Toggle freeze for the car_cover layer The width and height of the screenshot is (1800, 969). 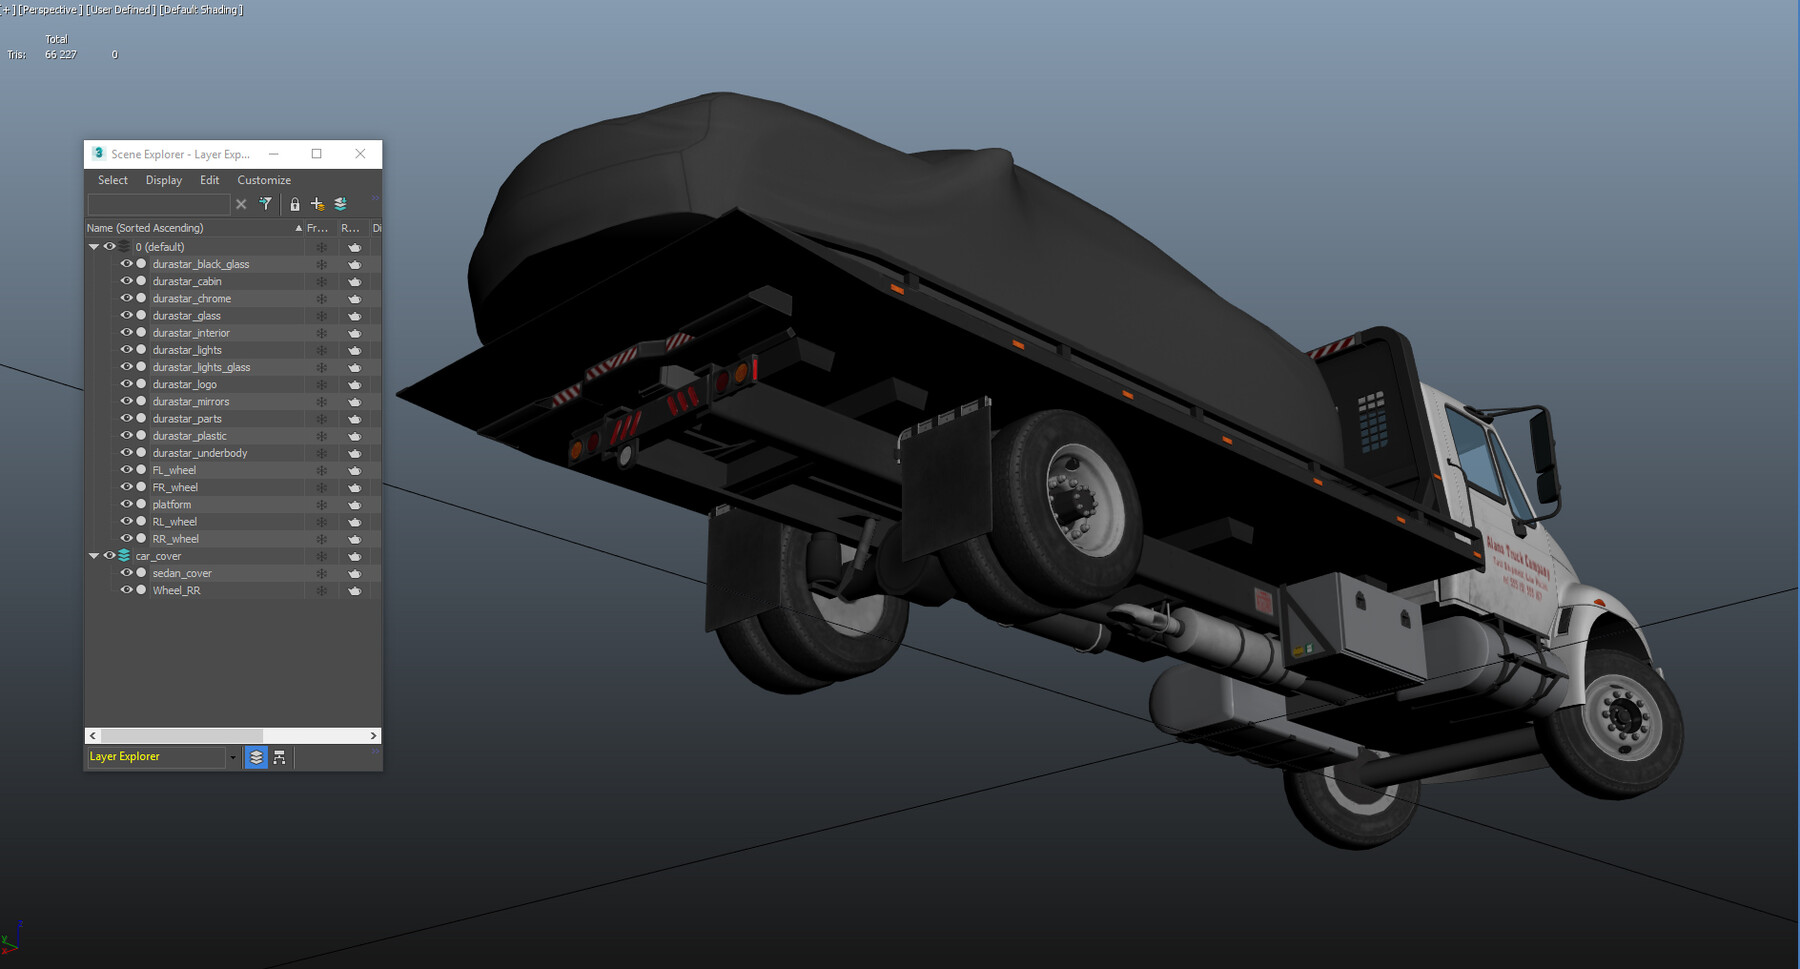click(322, 556)
